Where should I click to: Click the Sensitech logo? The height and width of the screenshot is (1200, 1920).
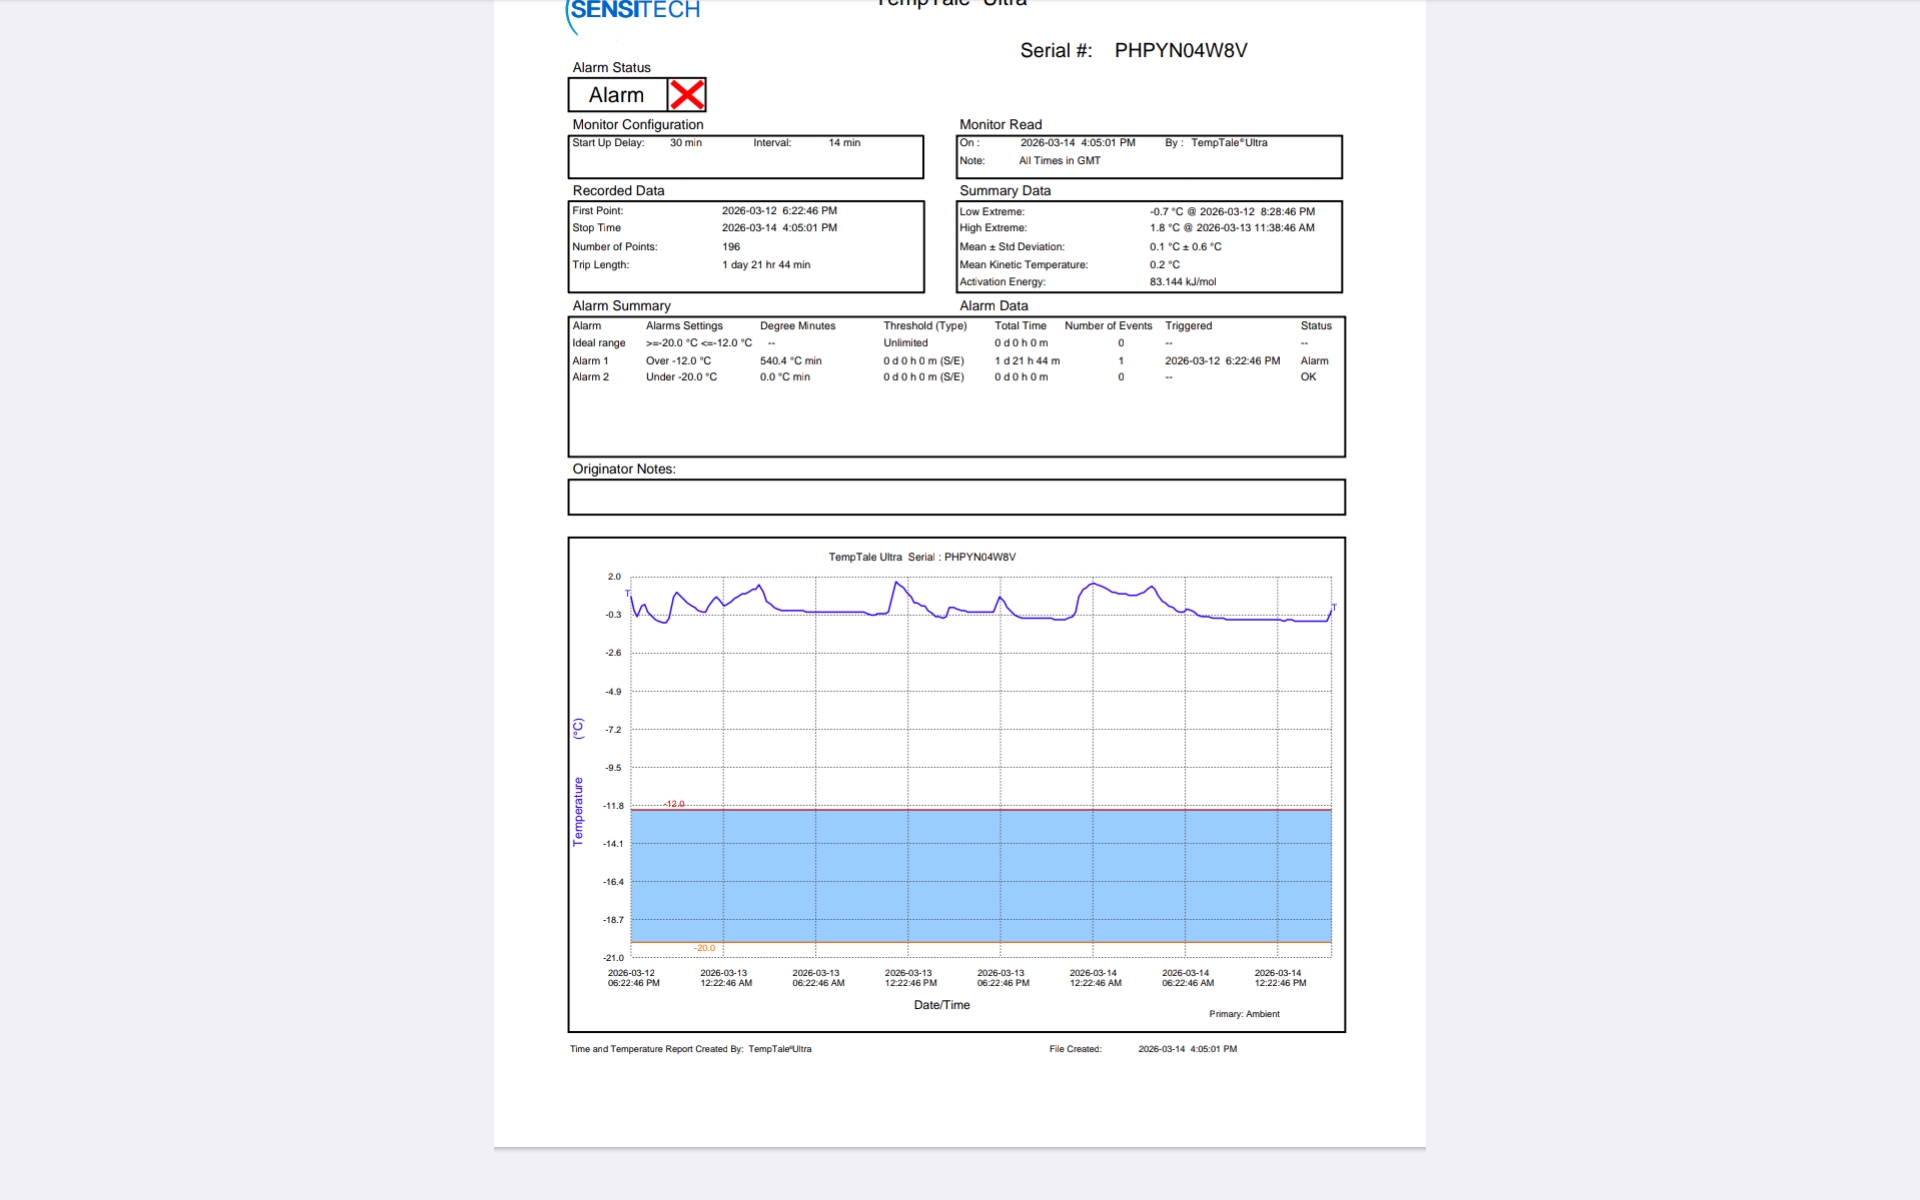(634, 12)
